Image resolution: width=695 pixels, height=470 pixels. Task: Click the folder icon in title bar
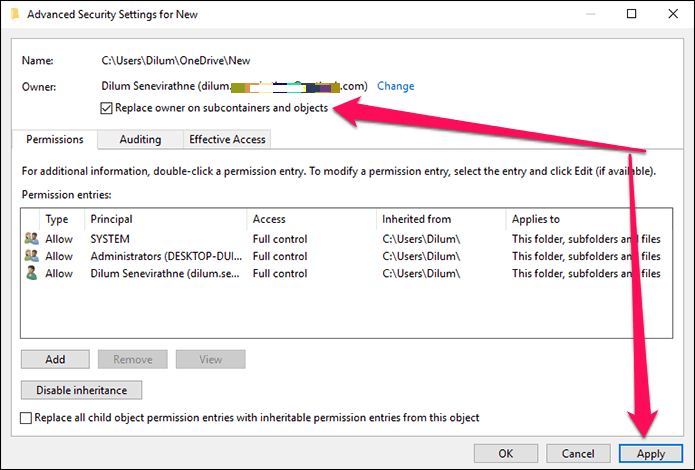point(16,14)
